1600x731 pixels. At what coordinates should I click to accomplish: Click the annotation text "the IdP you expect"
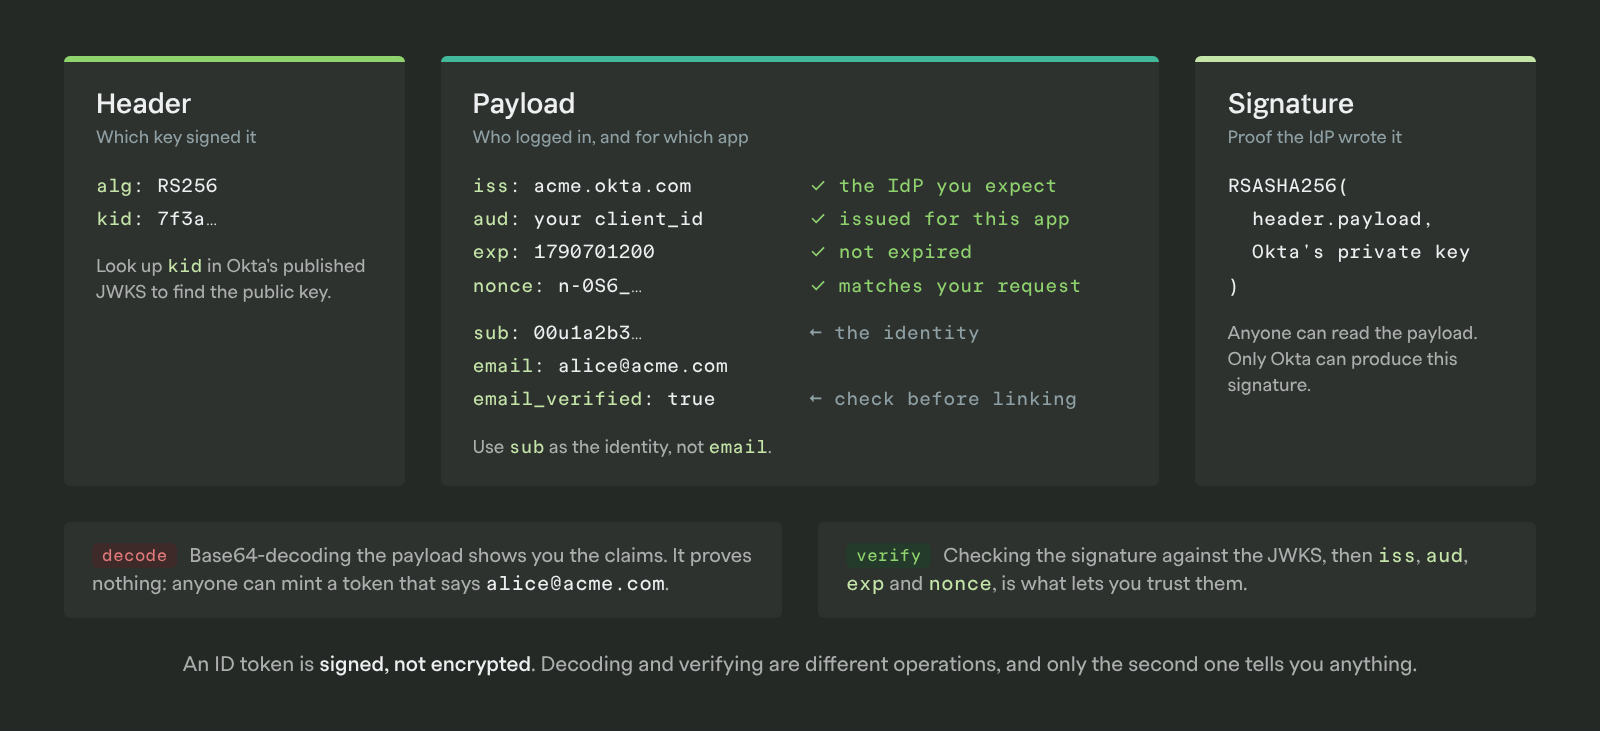[x=947, y=186]
